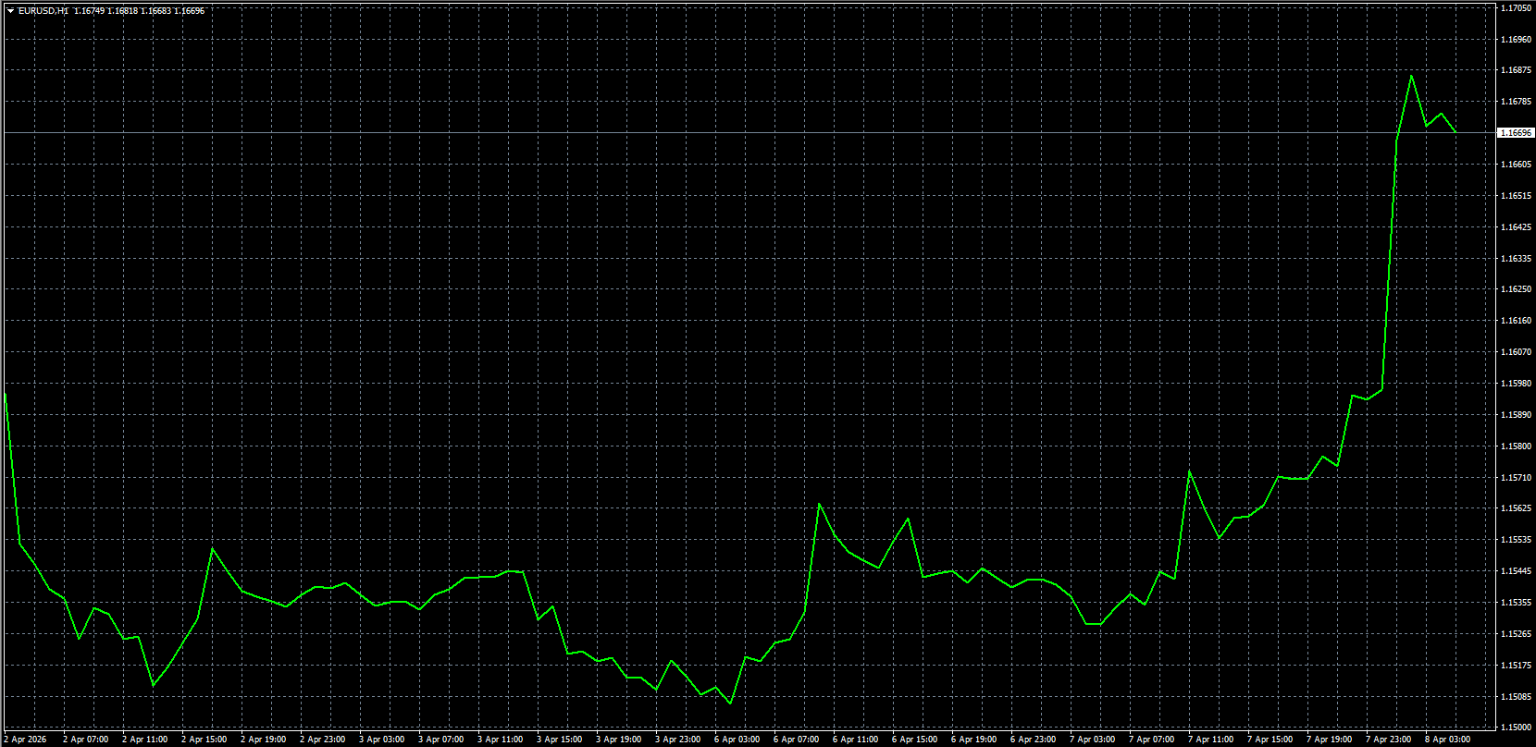The height and width of the screenshot is (747, 1536).
Task: Click the 2 Apr 11:00 time label
Action: (x=145, y=740)
